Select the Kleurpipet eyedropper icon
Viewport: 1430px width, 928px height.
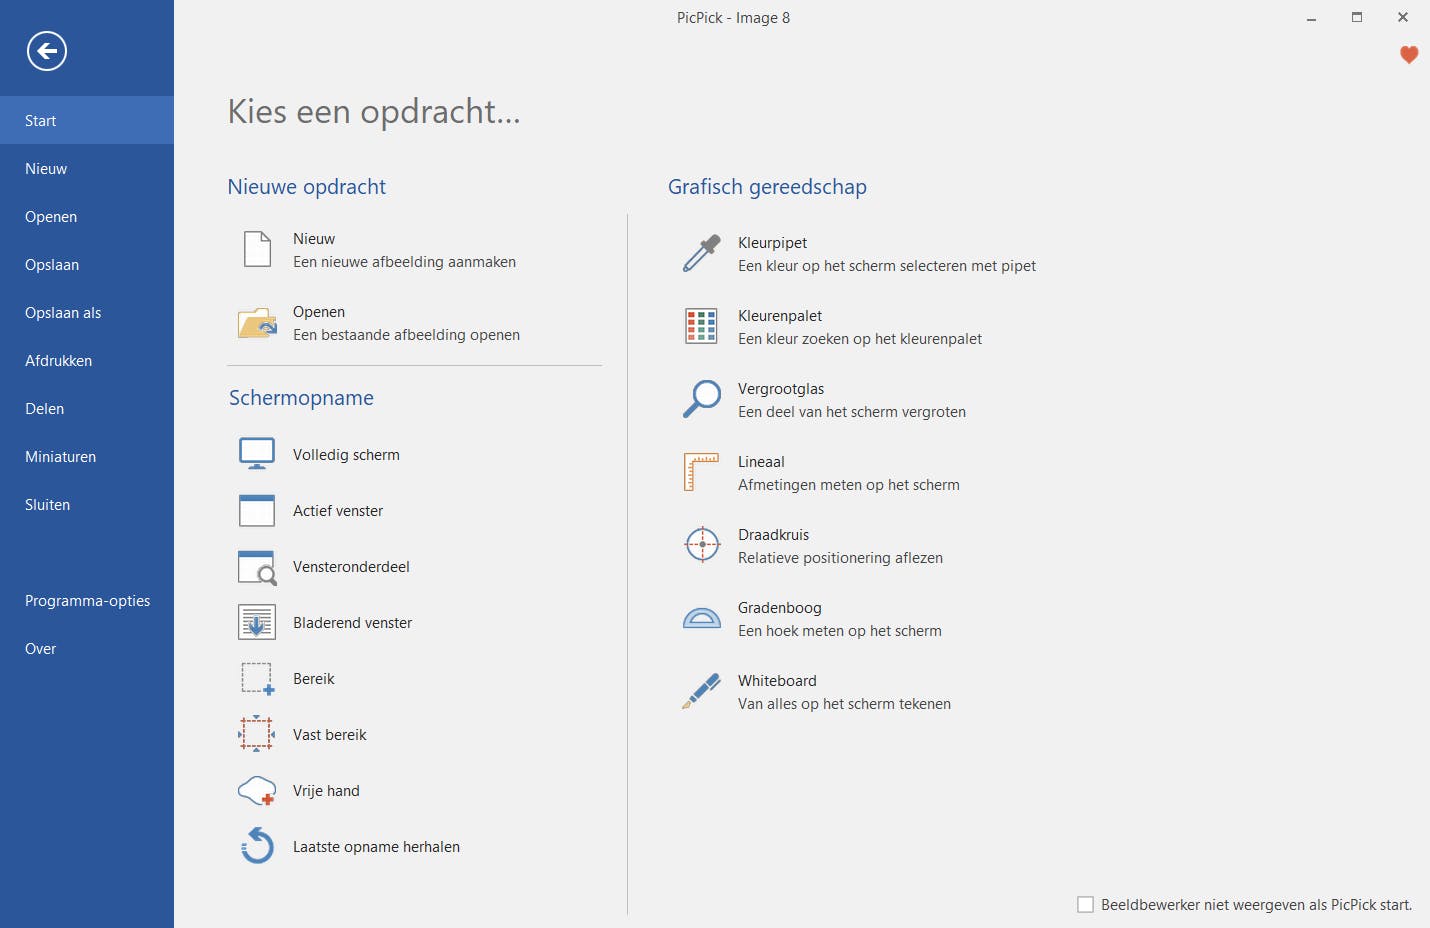(x=702, y=253)
